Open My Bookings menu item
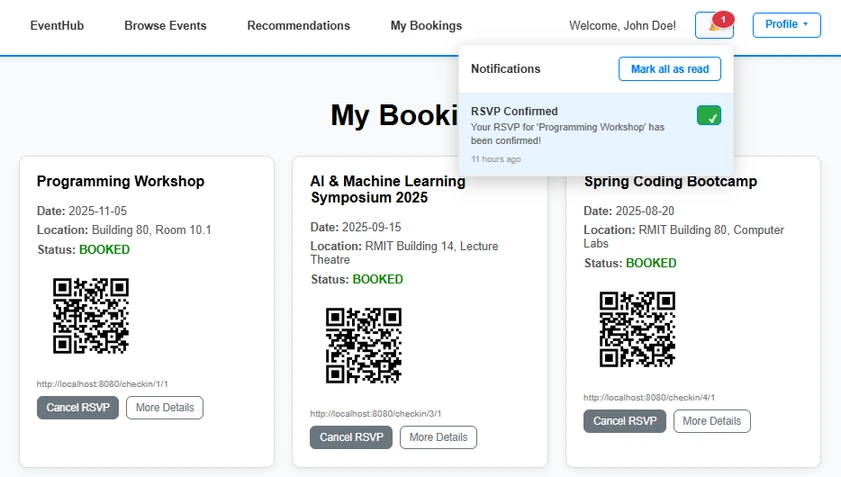The image size is (841, 477). [x=426, y=26]
